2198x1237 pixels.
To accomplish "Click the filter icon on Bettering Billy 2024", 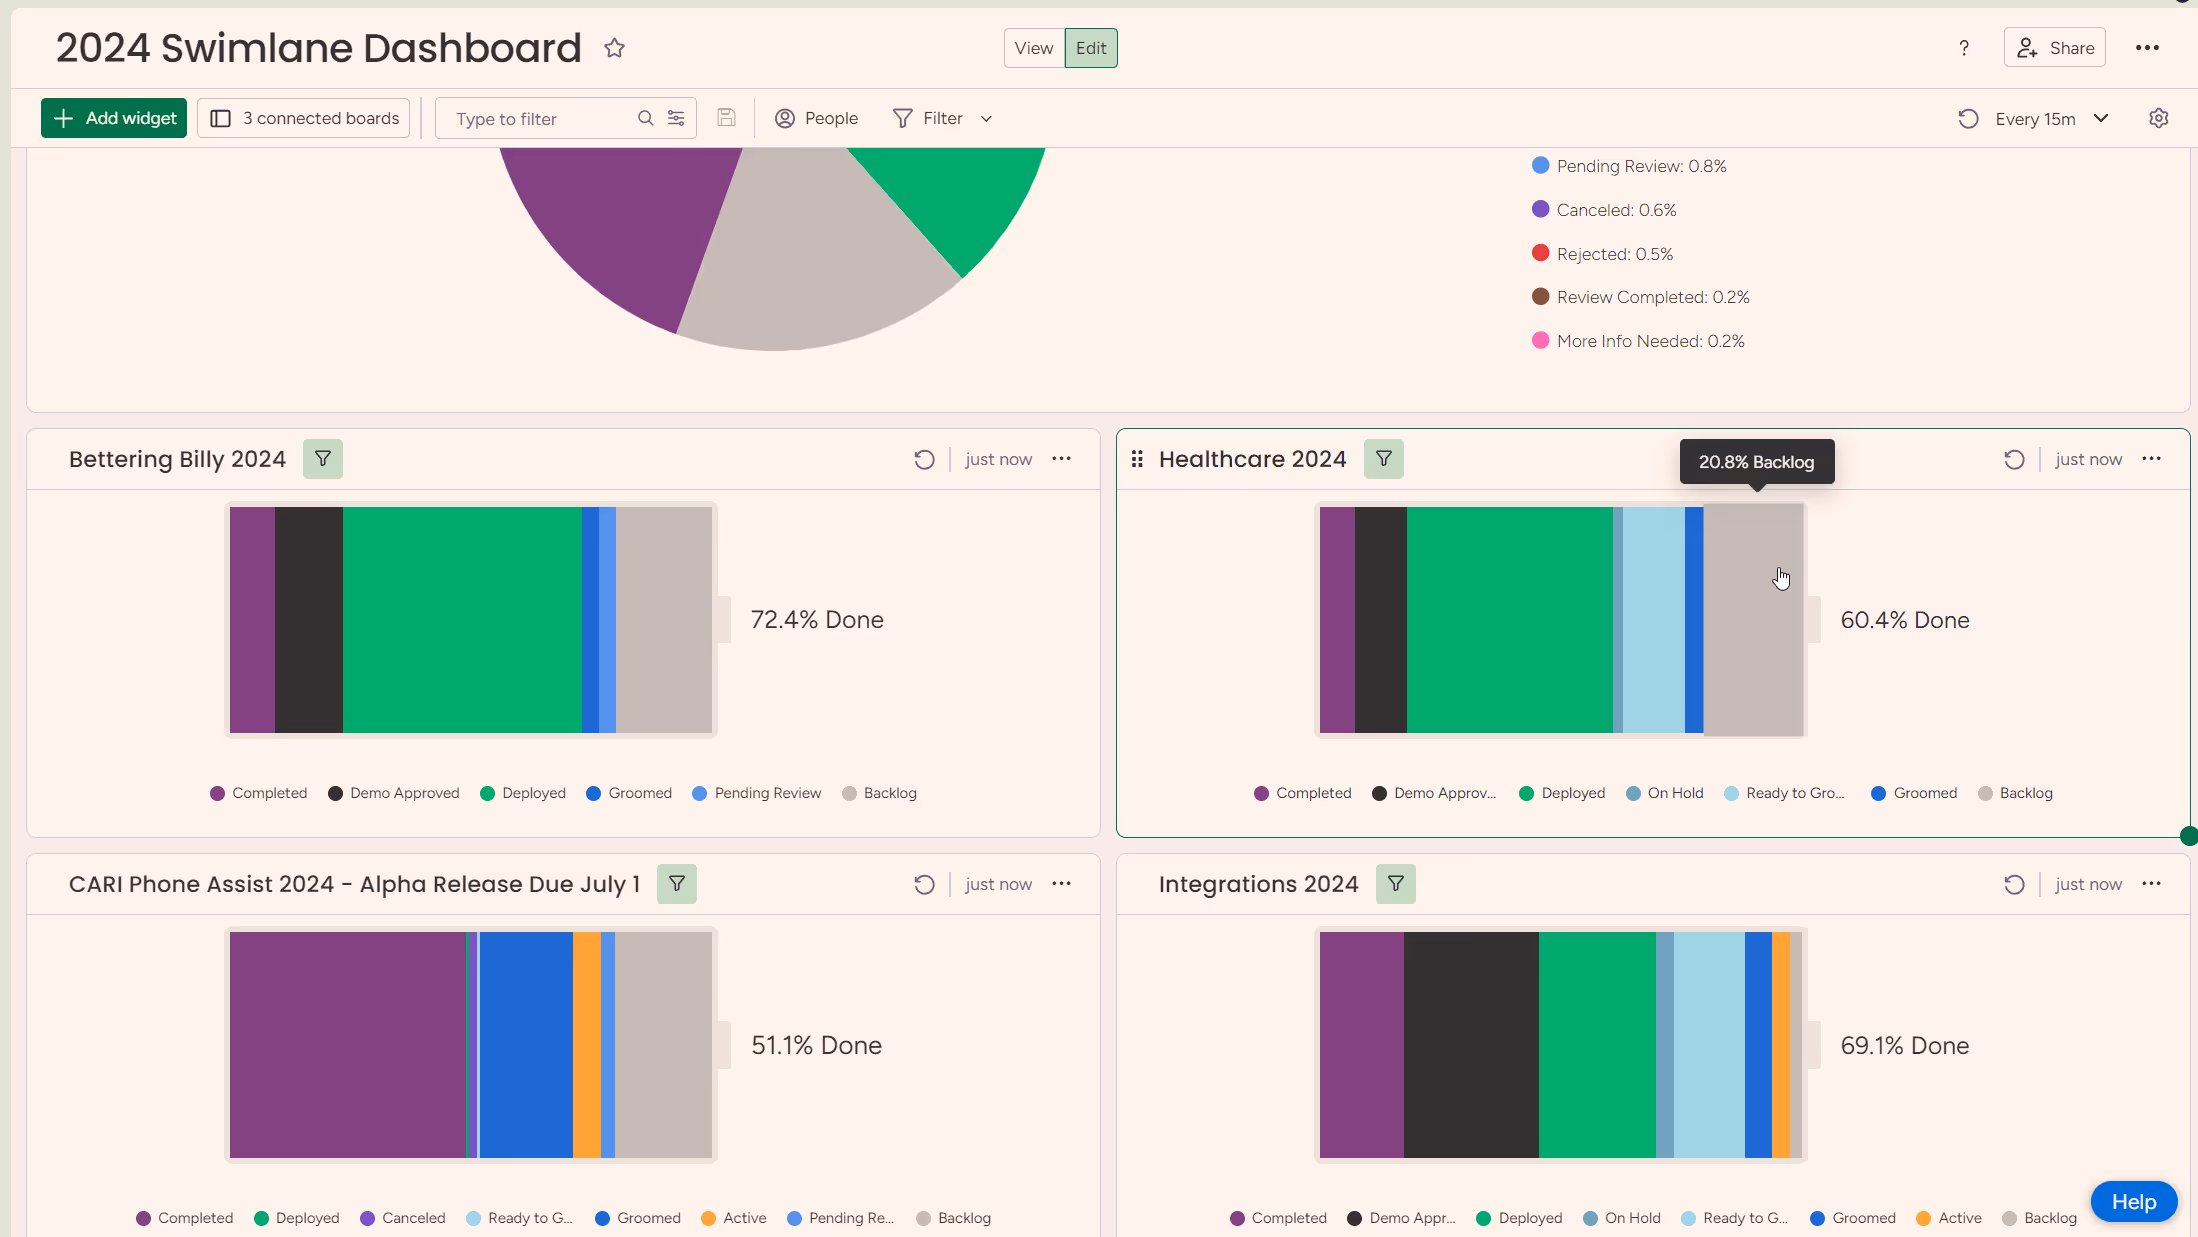I will [x=323, y=459].
